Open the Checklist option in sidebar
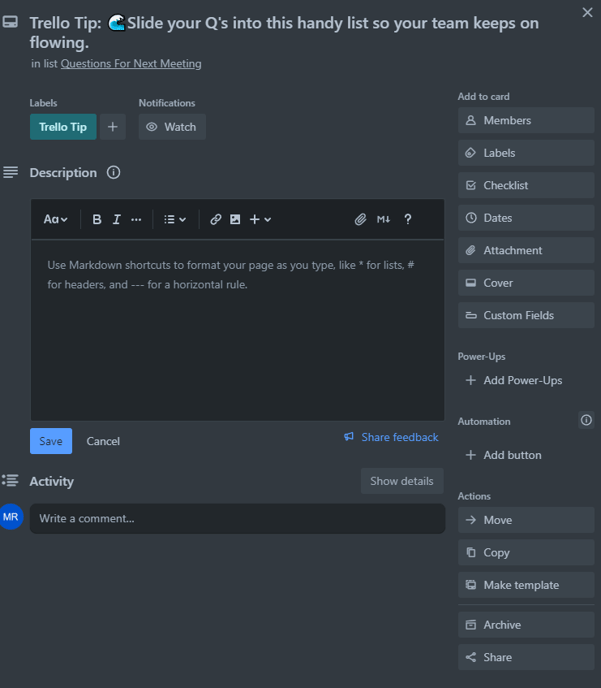 pyautogui.click(x=526, y=186)
